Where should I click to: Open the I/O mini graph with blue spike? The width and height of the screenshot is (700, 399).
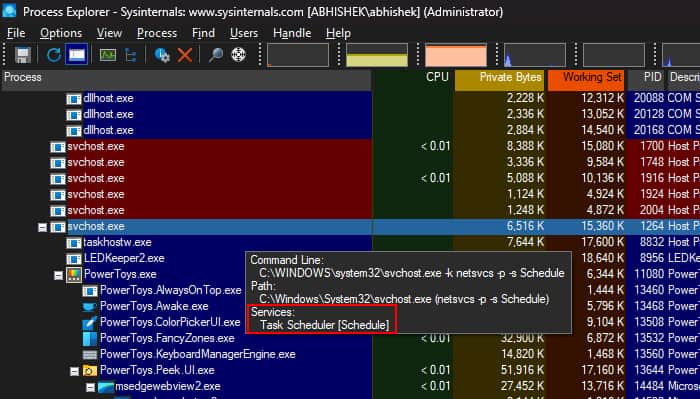pyautogui.click(x=535, y=55)
